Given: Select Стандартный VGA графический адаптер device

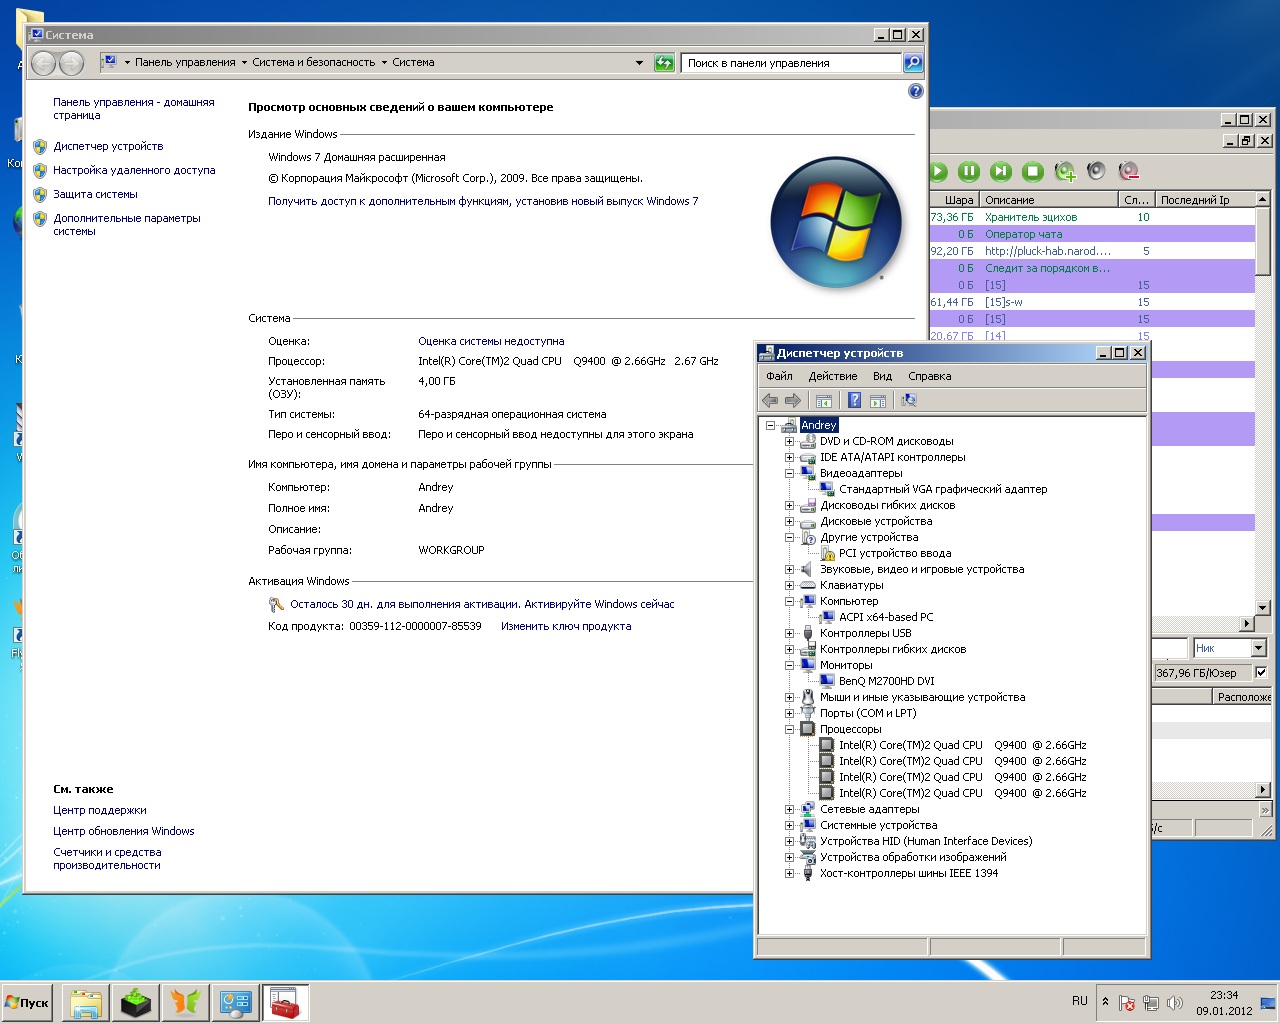Looking at the screenshot, I should 943,489.
